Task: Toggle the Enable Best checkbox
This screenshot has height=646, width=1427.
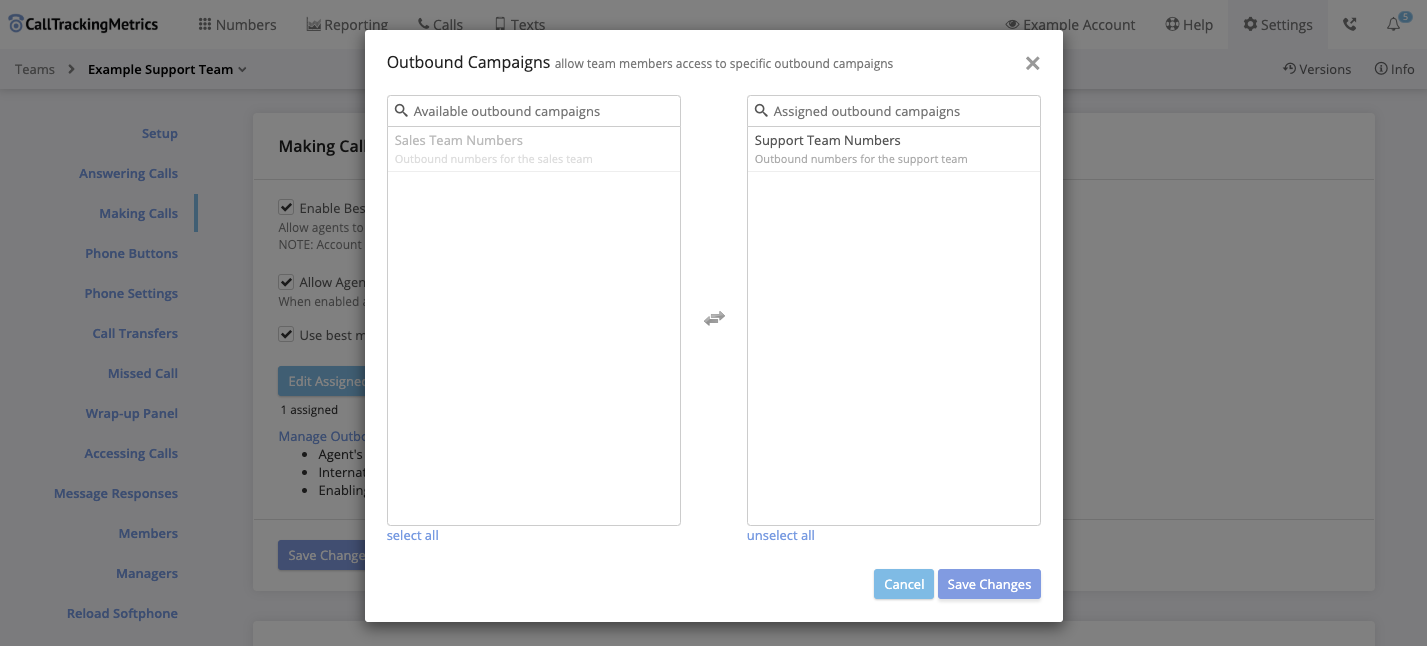Action: 286,208
